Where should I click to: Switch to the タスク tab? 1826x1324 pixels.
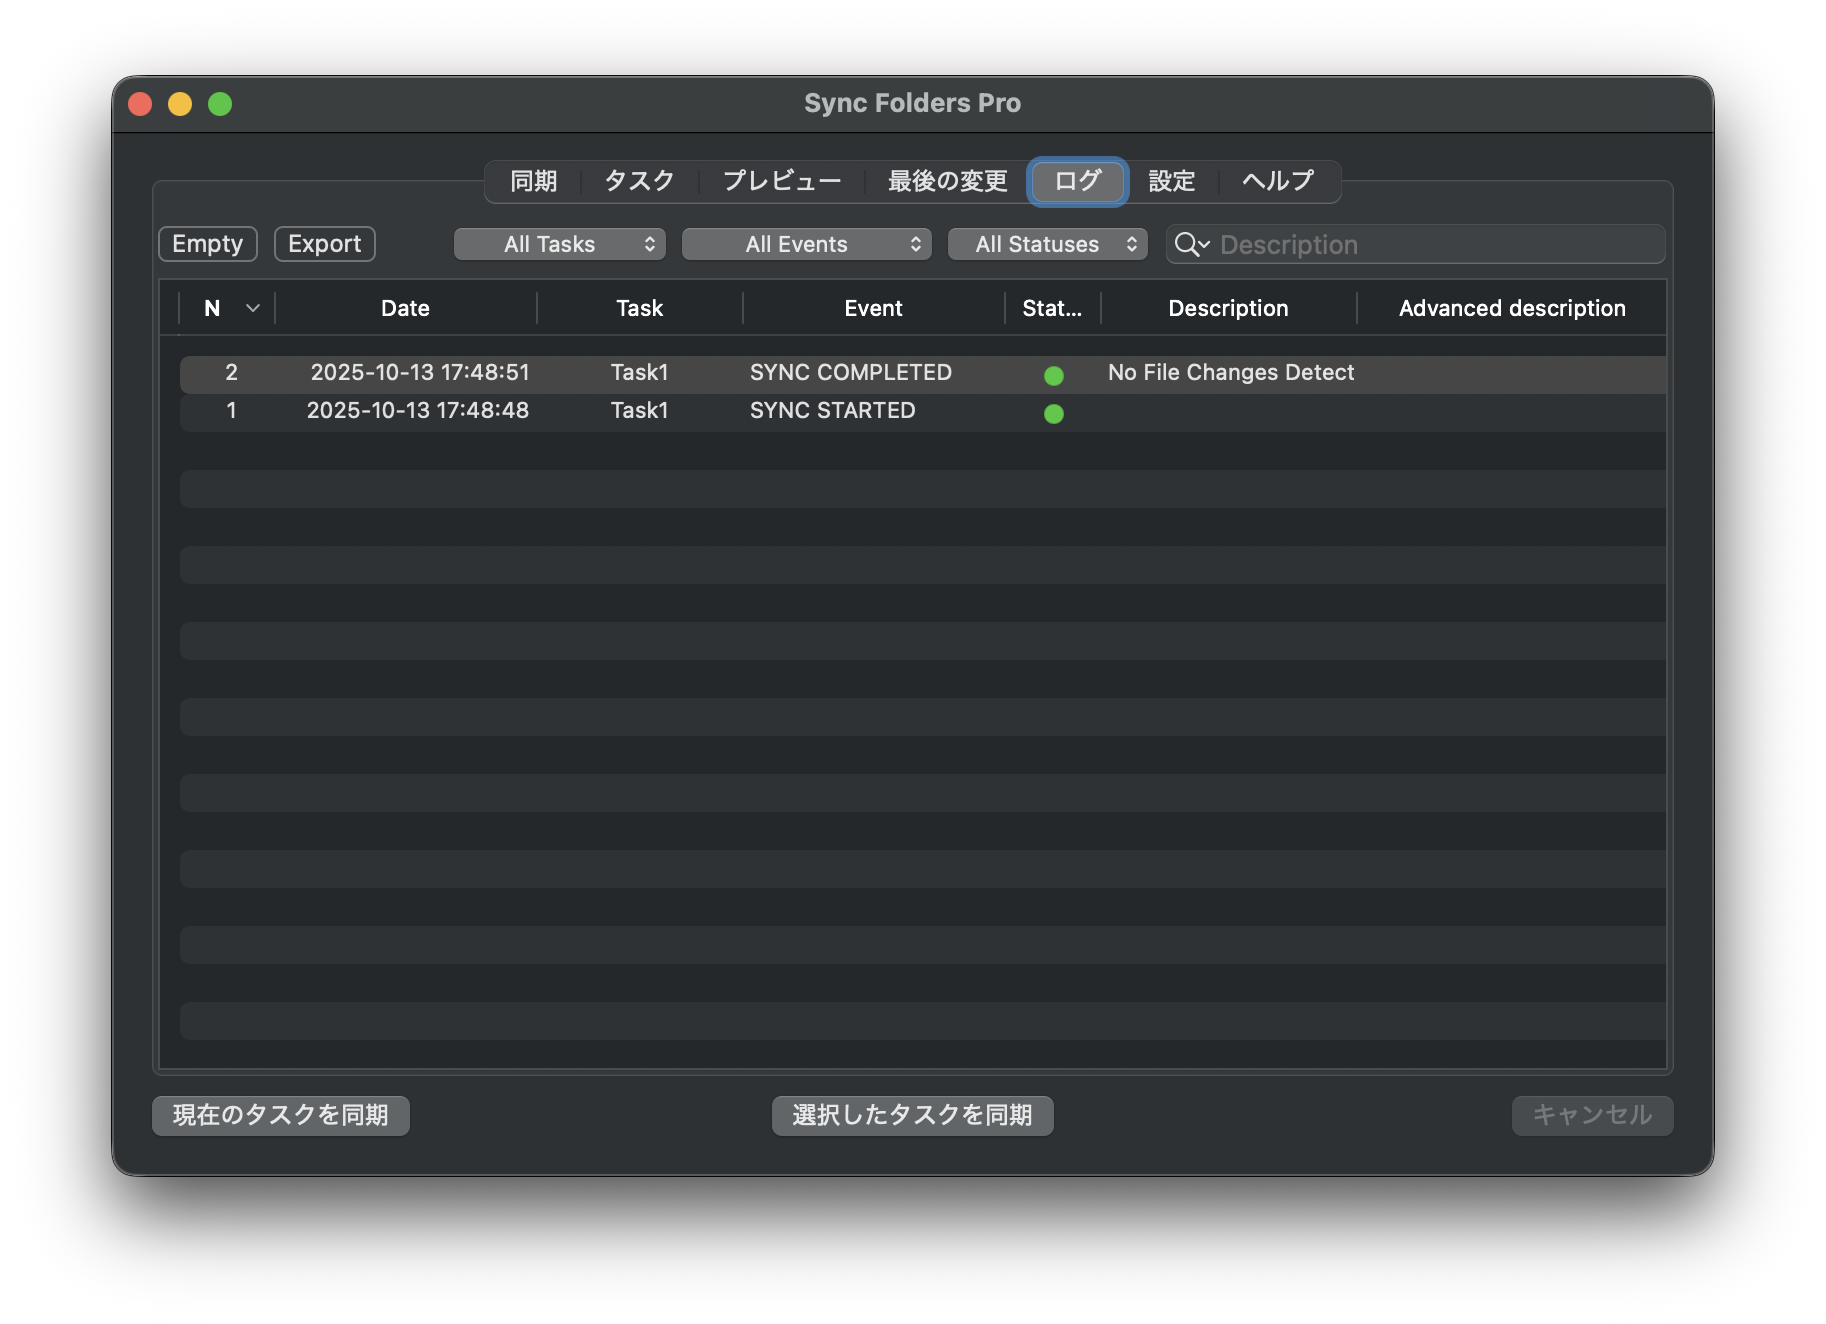pos(639,182)
